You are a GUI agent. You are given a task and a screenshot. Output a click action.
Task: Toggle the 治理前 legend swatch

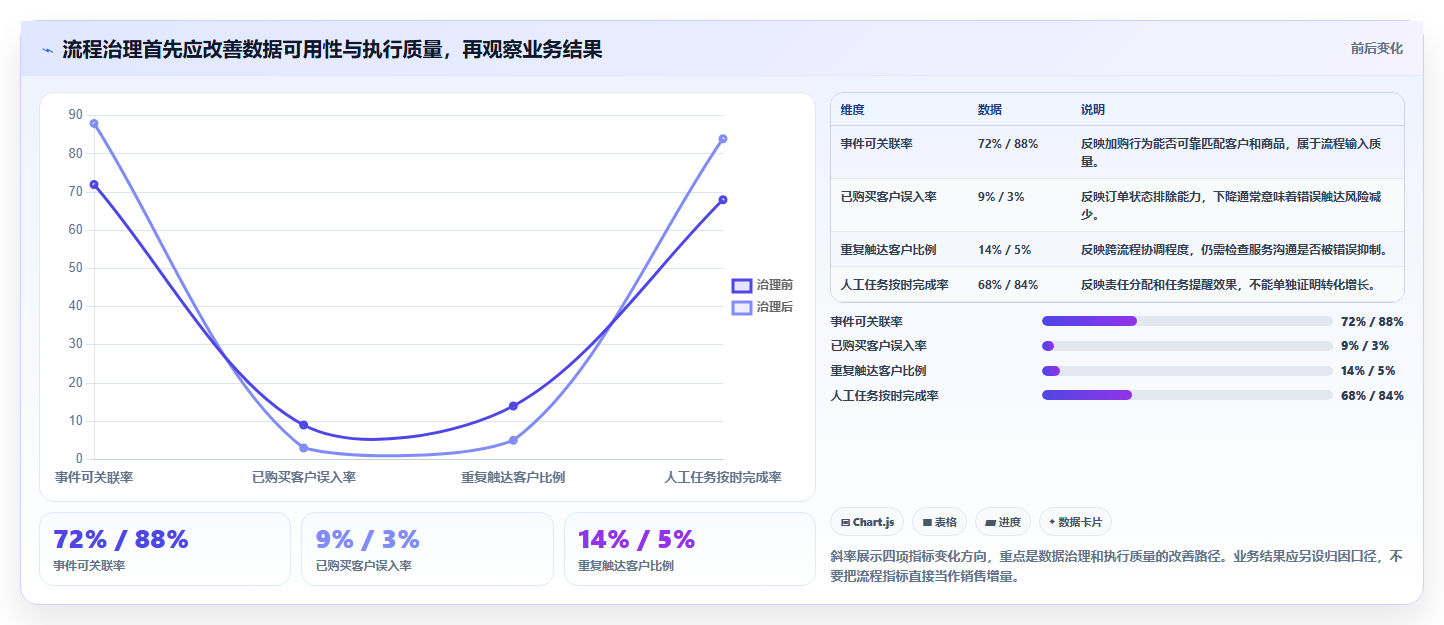741,285
